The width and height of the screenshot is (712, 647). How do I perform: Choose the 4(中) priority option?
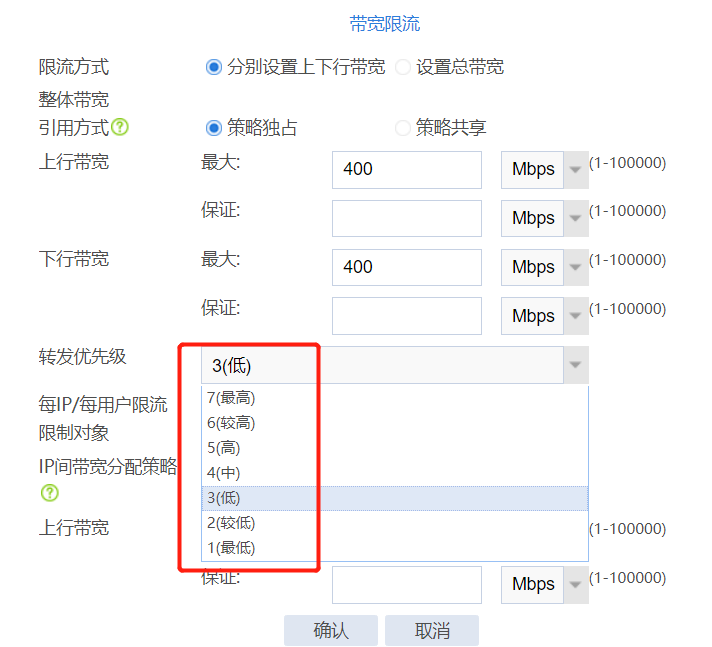pyautogui.click(x=223, y=473)
